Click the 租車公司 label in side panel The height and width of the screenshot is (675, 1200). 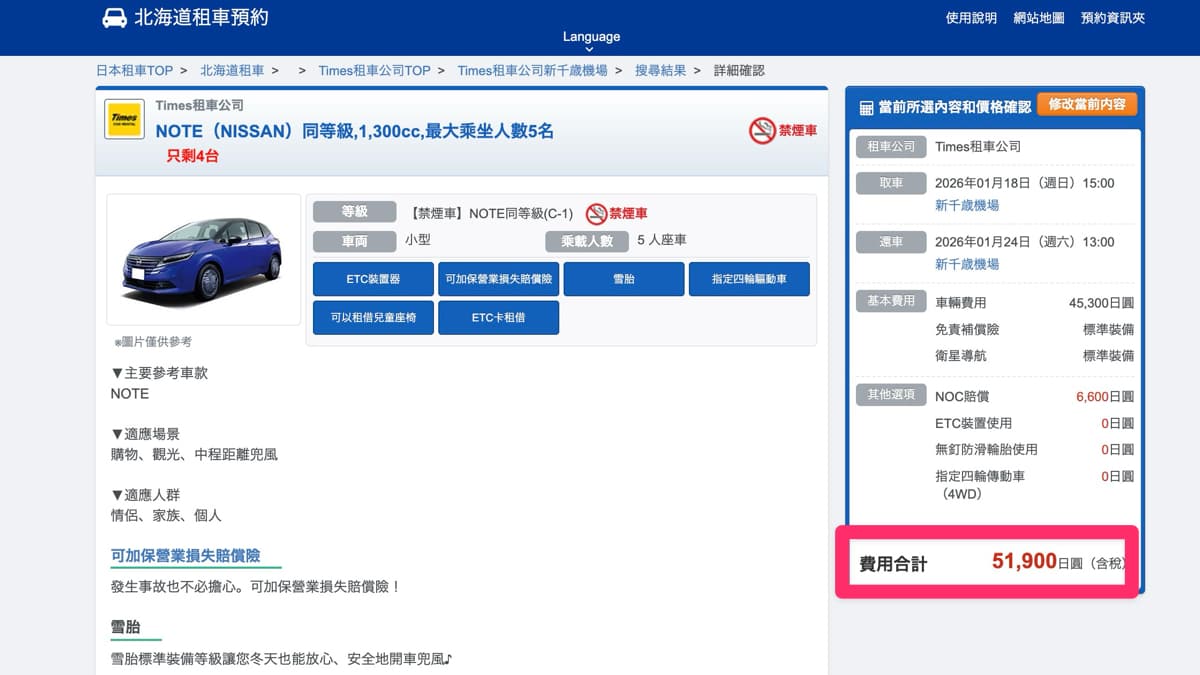tap(890, 146)
